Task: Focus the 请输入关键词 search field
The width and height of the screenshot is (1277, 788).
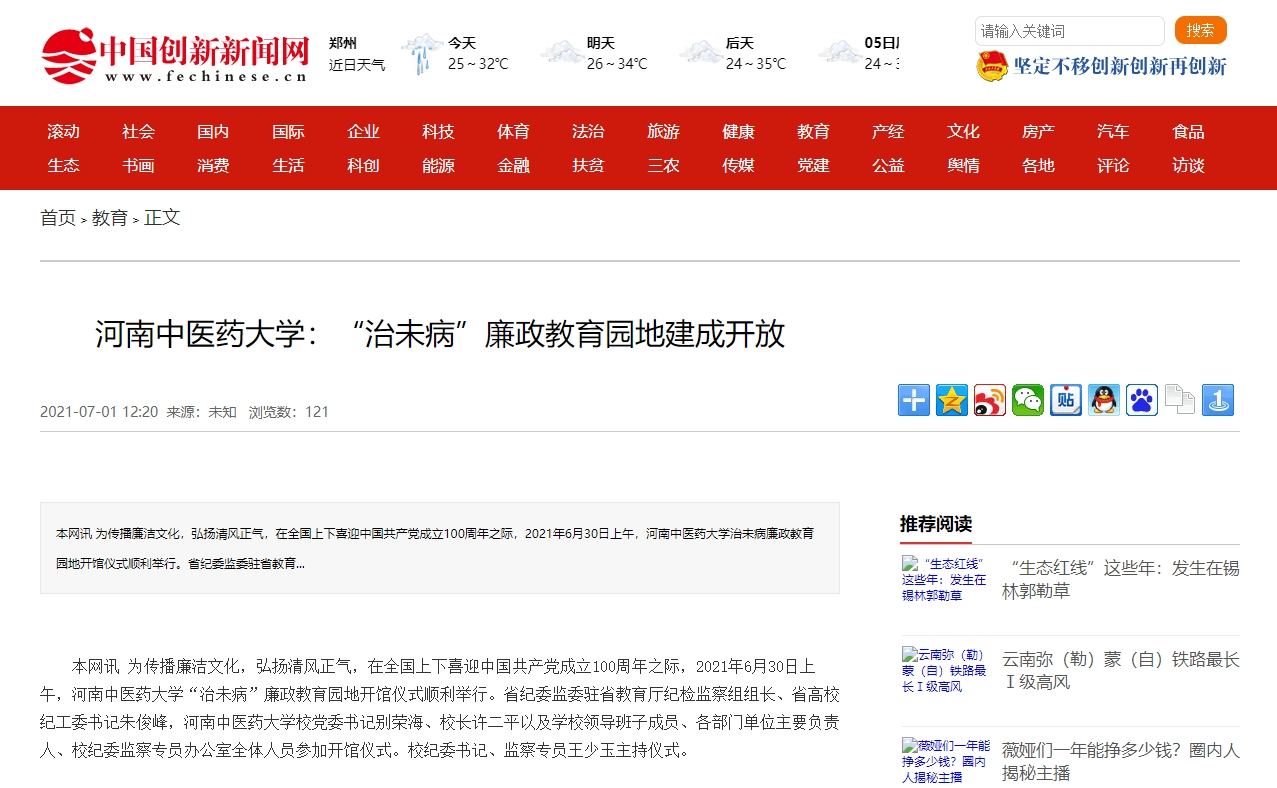Action: 1068,31
